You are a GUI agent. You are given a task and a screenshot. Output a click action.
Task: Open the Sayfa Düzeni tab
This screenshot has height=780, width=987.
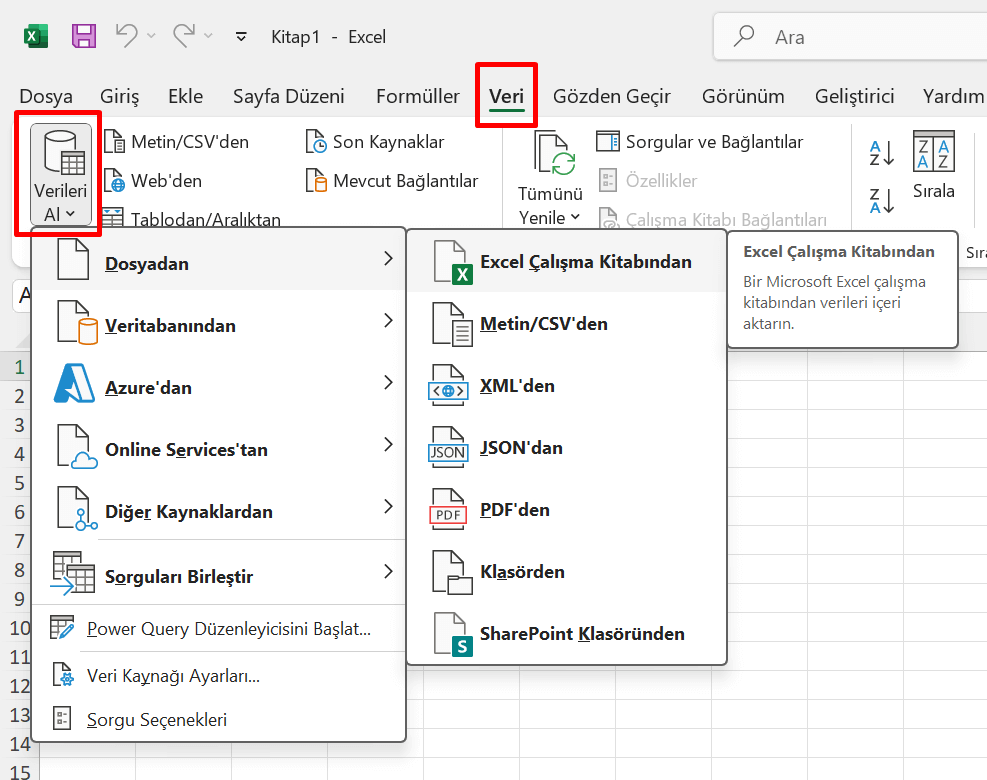289,96
